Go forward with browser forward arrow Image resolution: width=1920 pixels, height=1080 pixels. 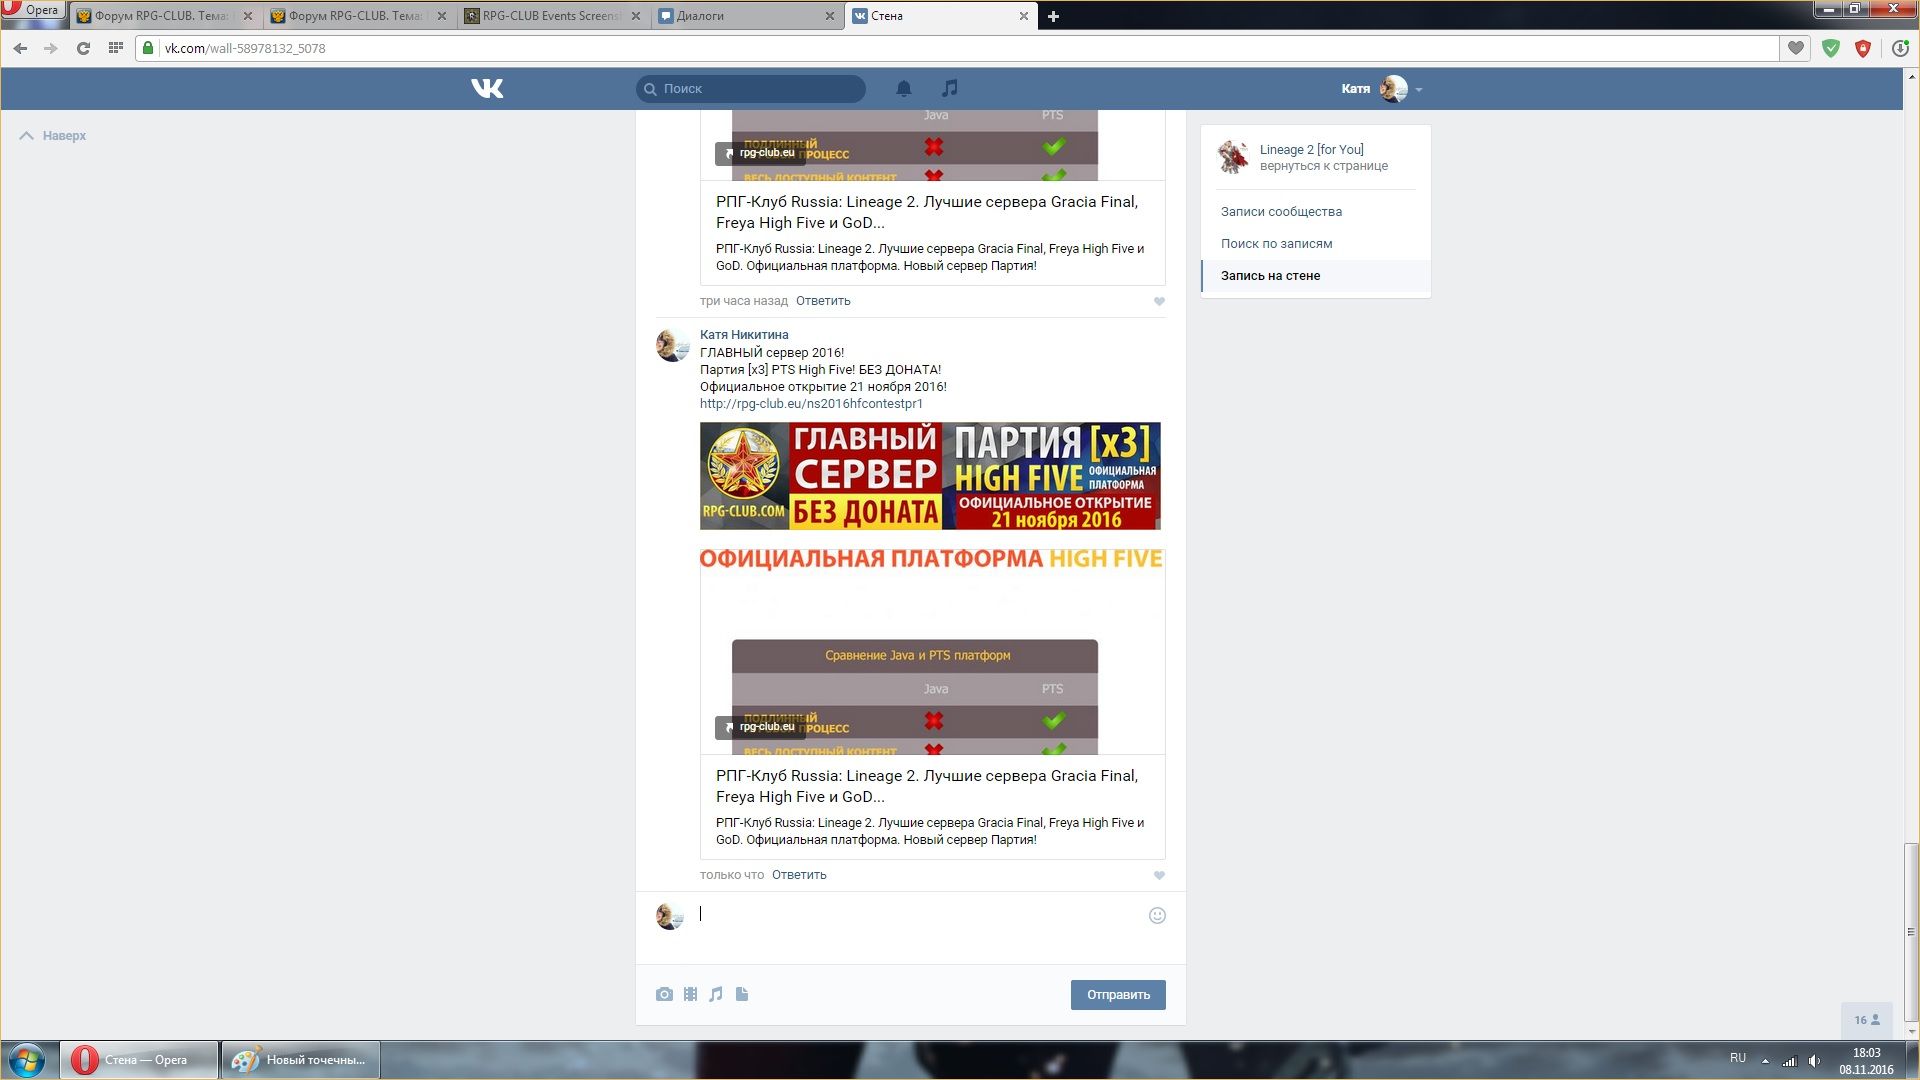point(51,48)
